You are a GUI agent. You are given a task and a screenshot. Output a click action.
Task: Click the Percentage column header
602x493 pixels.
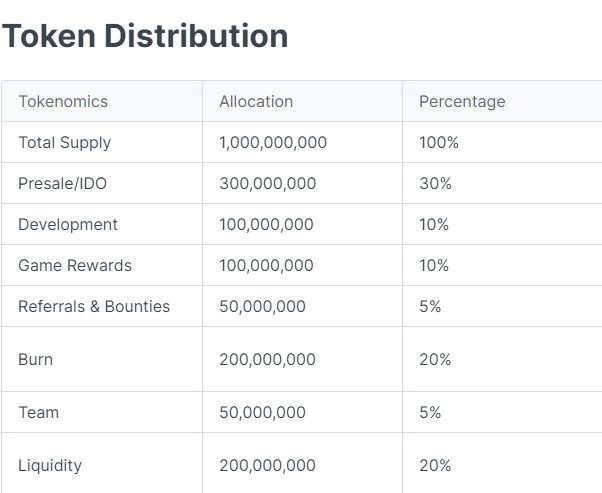tap(462, 101)
